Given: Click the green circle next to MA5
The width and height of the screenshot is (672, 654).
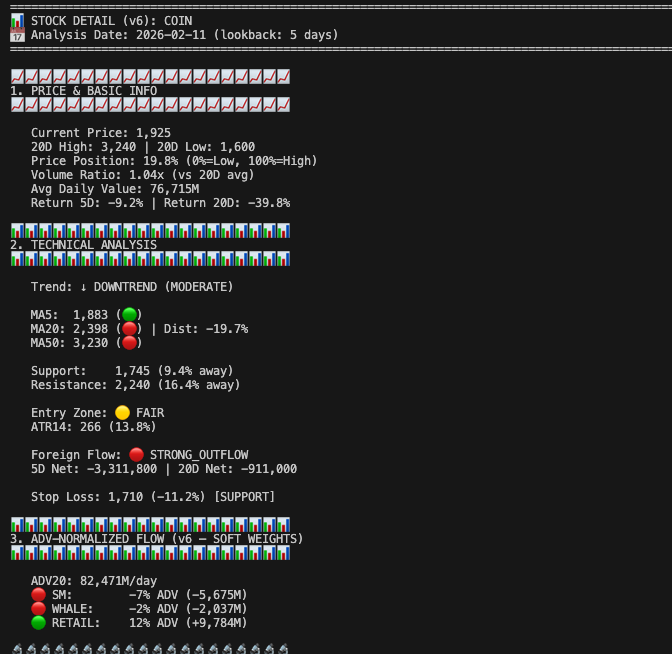Looking at the screenshot, I should pos(128,314).
